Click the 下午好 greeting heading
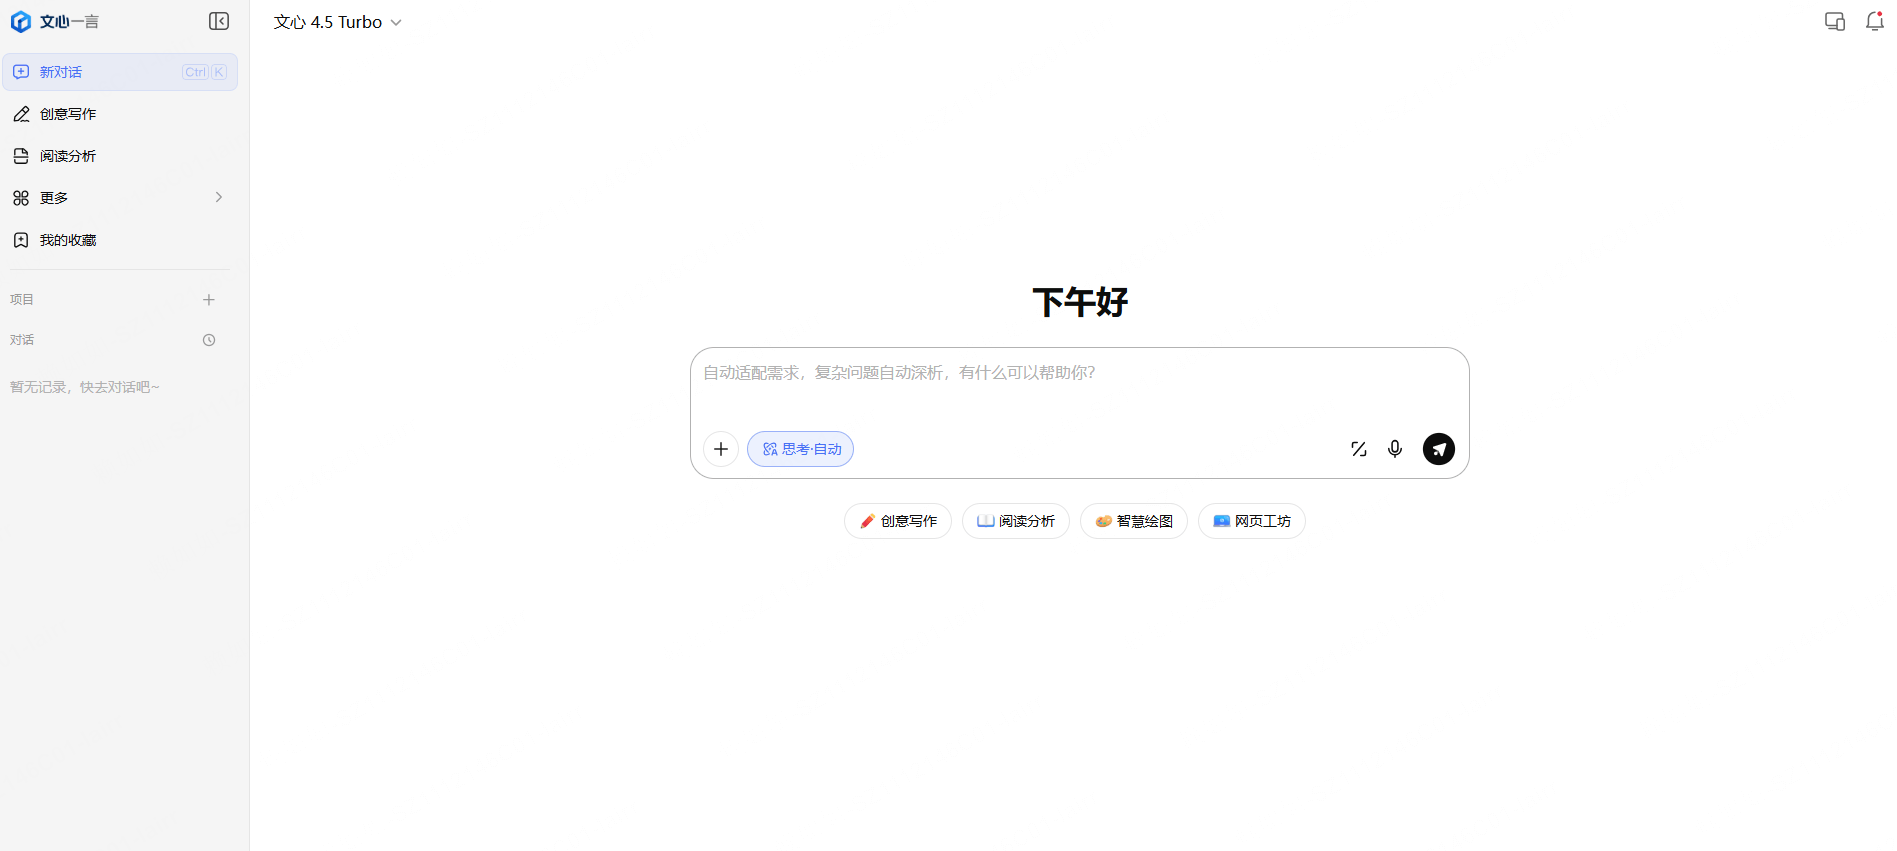The width and height of the screenshot is (1897, 851). click(x=1080, y=302)
